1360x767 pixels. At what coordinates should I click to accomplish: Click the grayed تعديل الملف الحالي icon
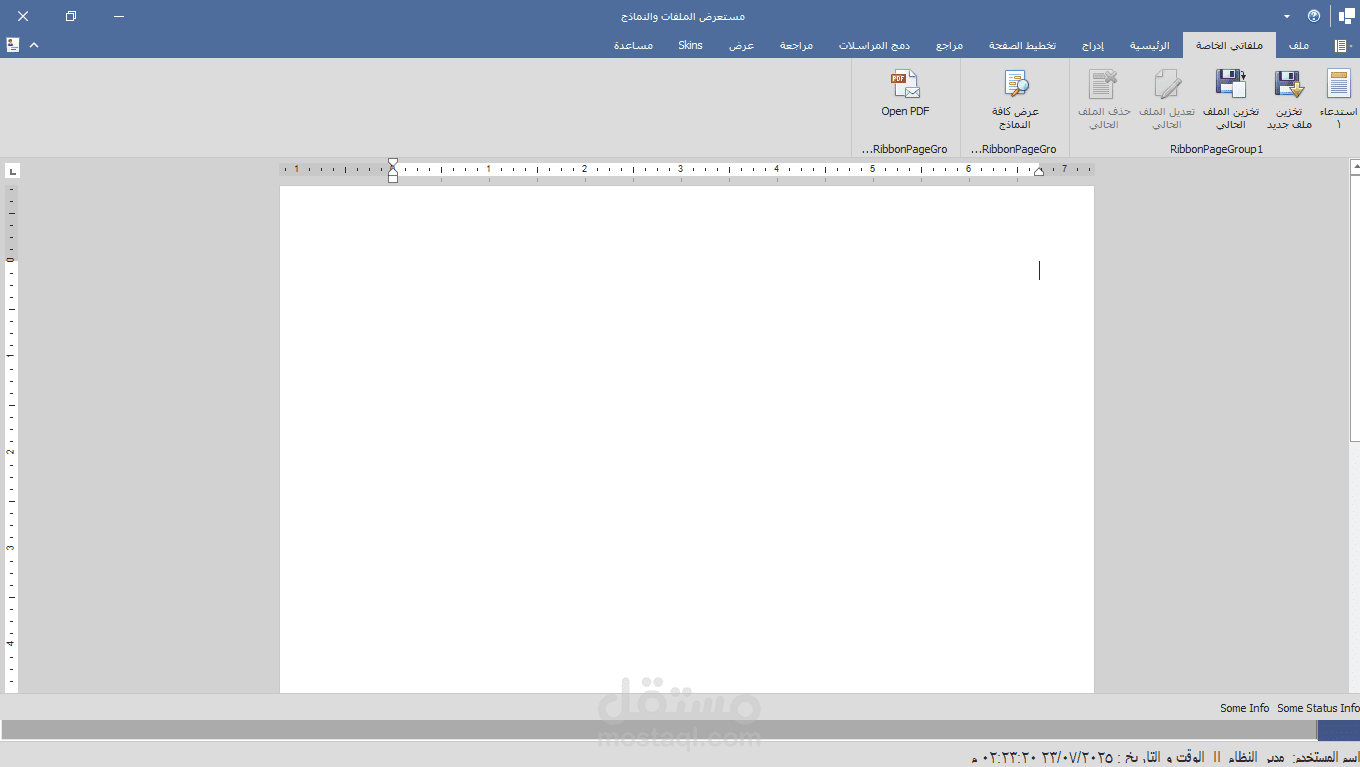click(1167, 84)
